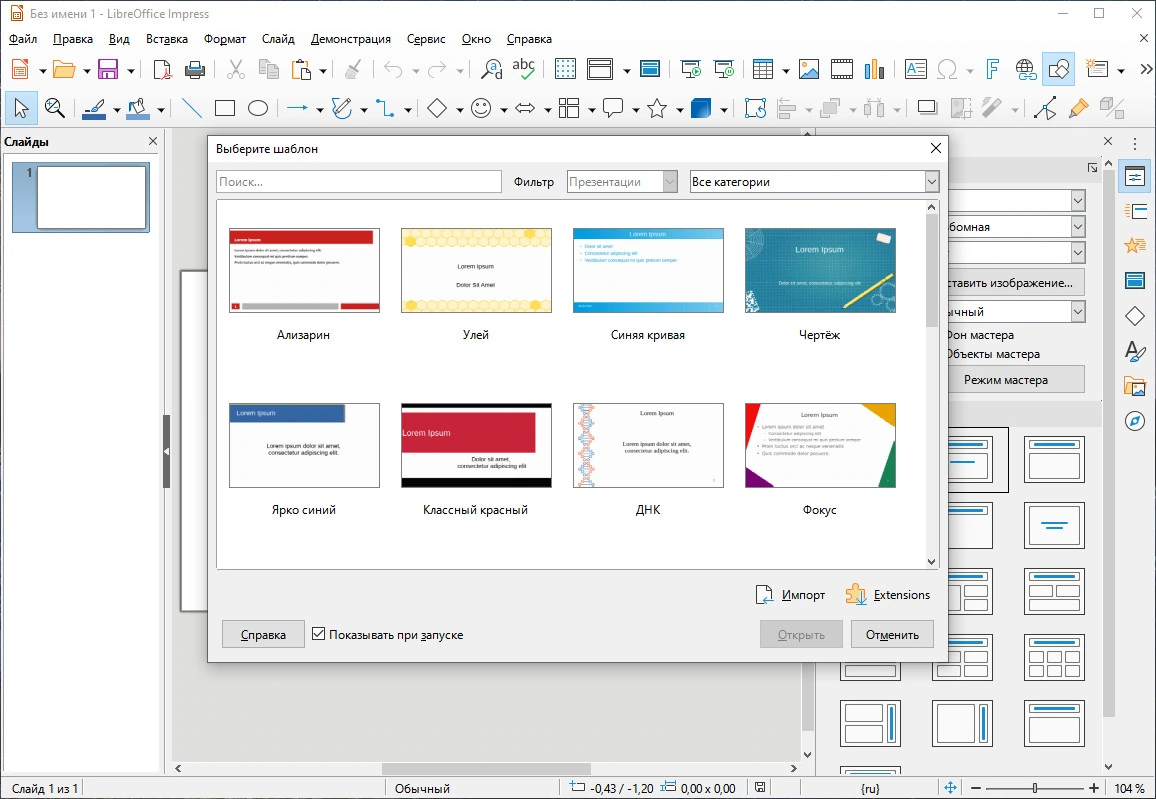Open sidebar Gallery icon
Viewport: 1156px width, 799px height.
point(1135,385)
